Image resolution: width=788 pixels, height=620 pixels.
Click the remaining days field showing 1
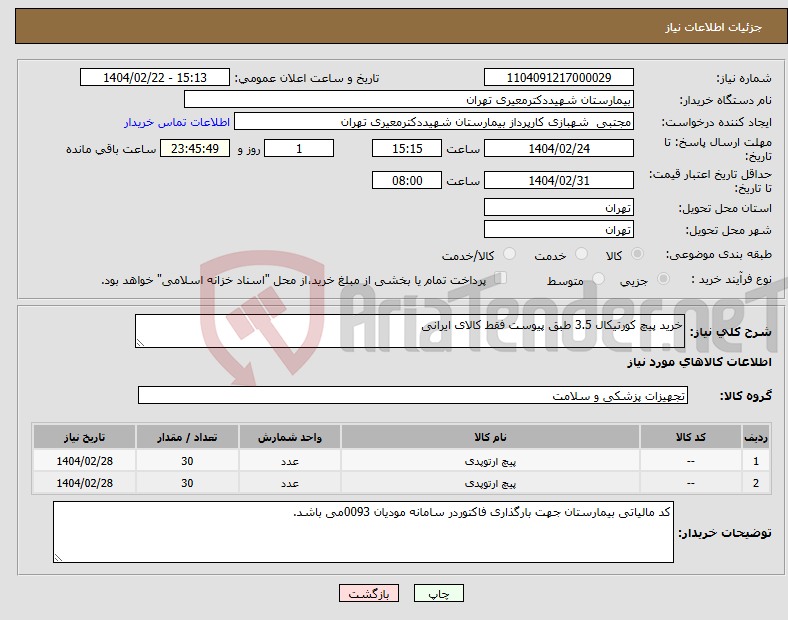tap(299, 148)
